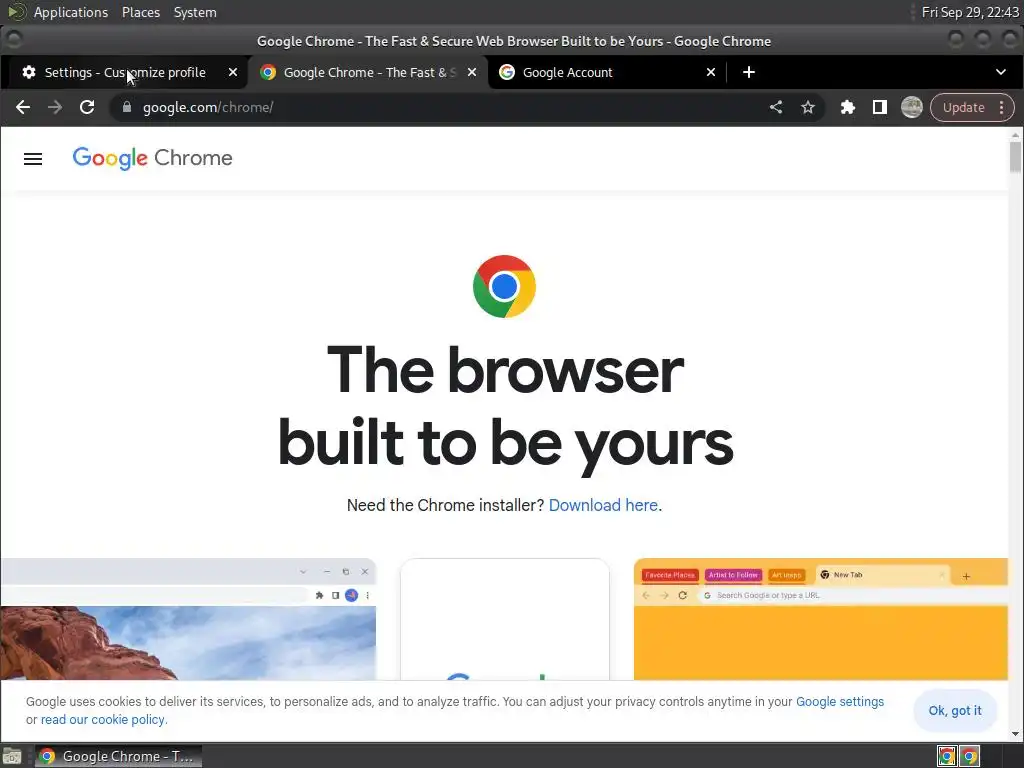1024x768 pixels.
Task: Open read our cookie policy link
Action: tap(103, 720)
